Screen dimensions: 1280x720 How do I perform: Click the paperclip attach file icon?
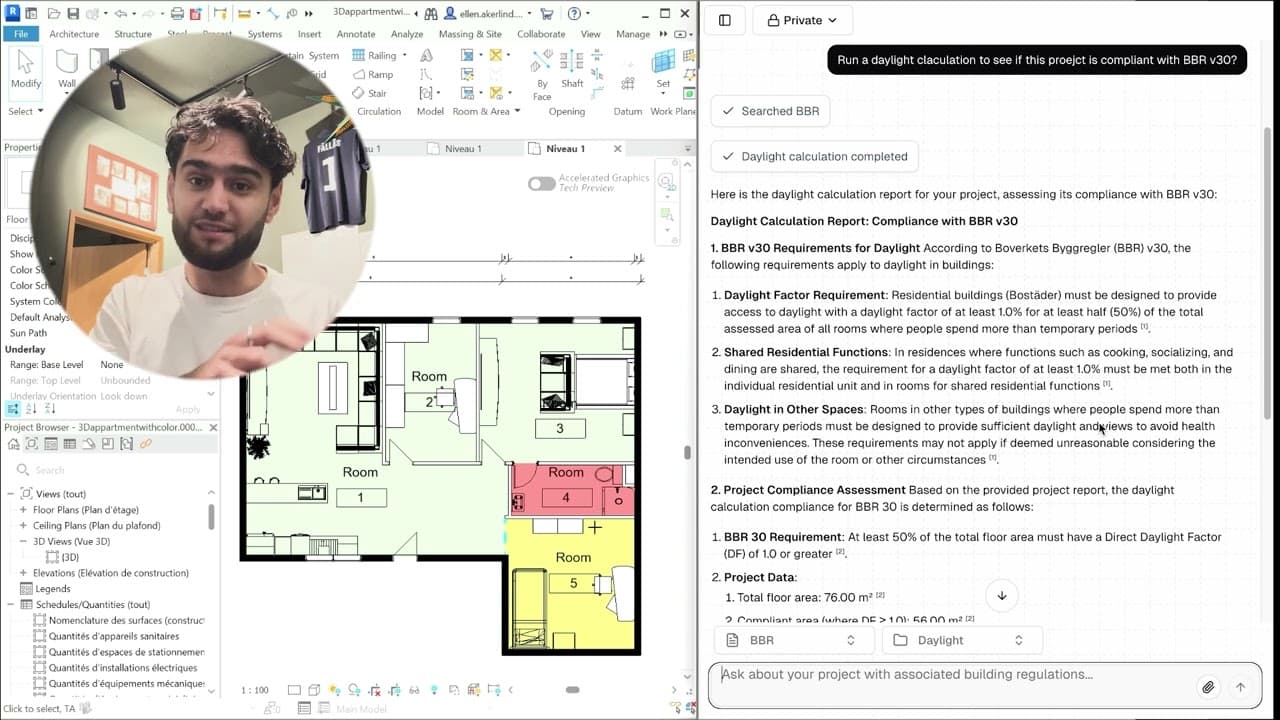point(1208,687)
